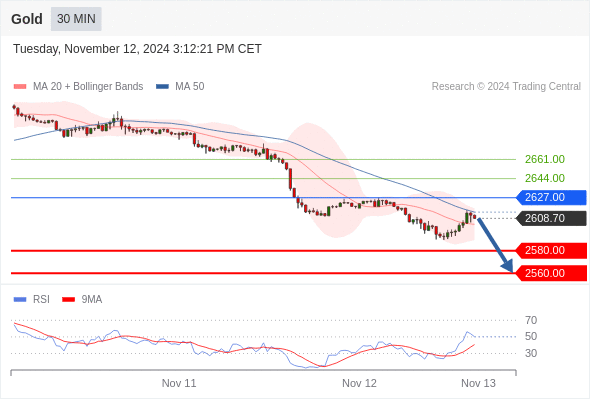
Task: Select the 2560.00 red target tag
Action: 551,273
